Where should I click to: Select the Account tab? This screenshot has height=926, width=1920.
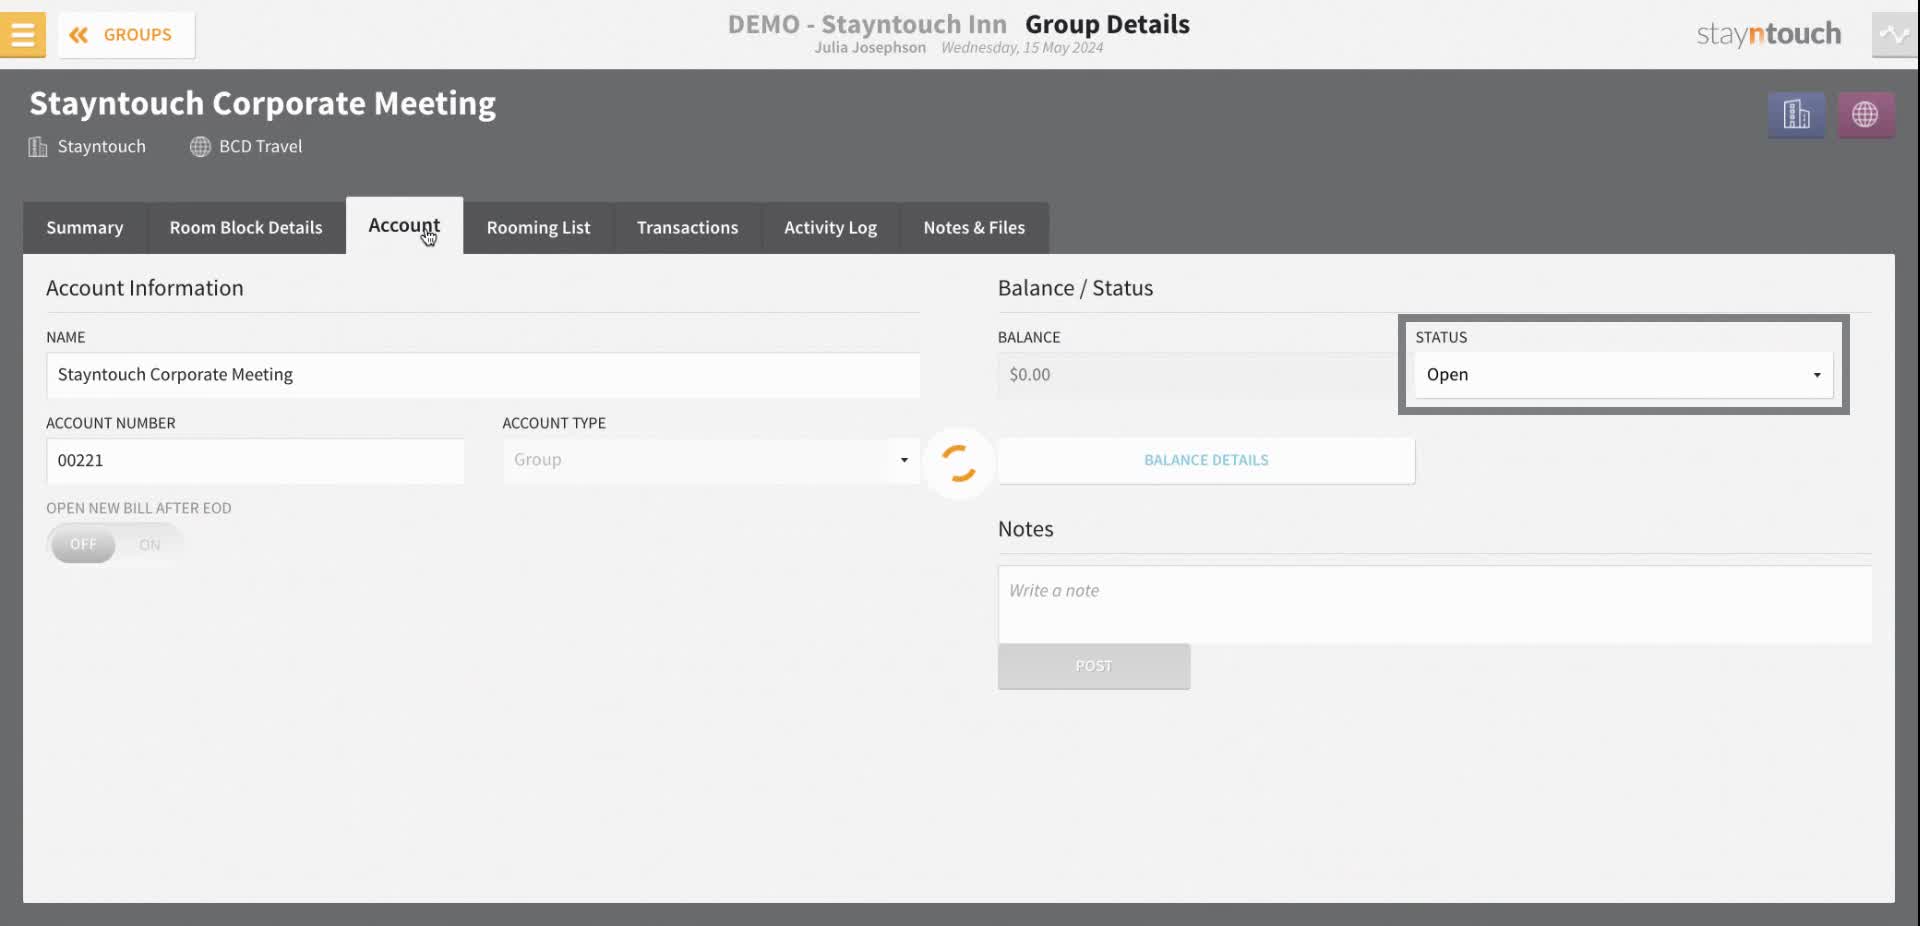click(404, 226)
